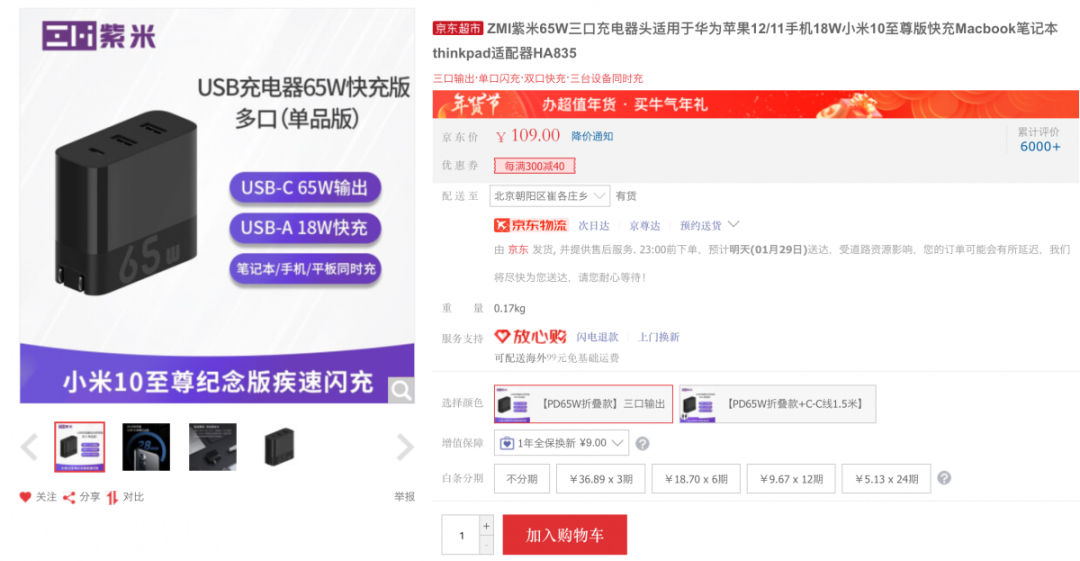The image size is (1080, 561).
Task: Click the magnifier zoom icon on product image
Action: coord(401,391)
